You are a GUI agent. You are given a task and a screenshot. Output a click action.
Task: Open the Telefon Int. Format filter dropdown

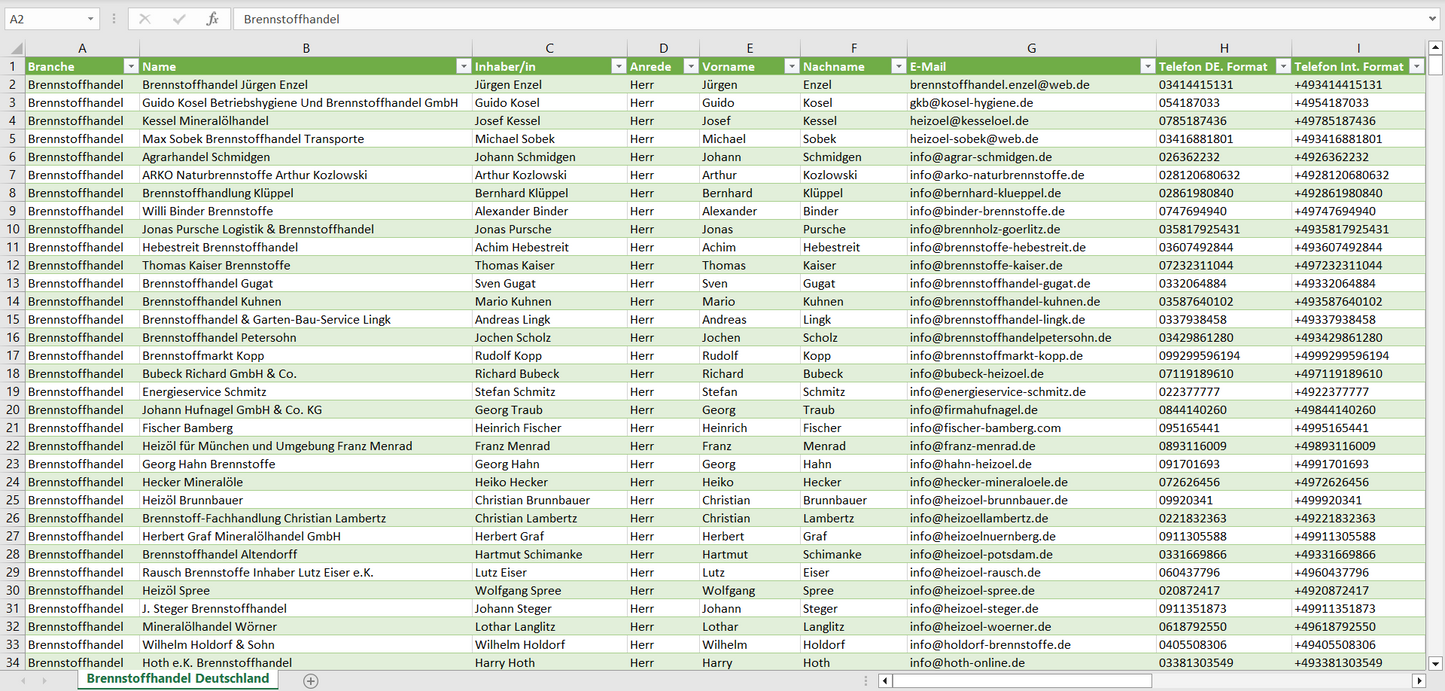tap(1416, 66)
